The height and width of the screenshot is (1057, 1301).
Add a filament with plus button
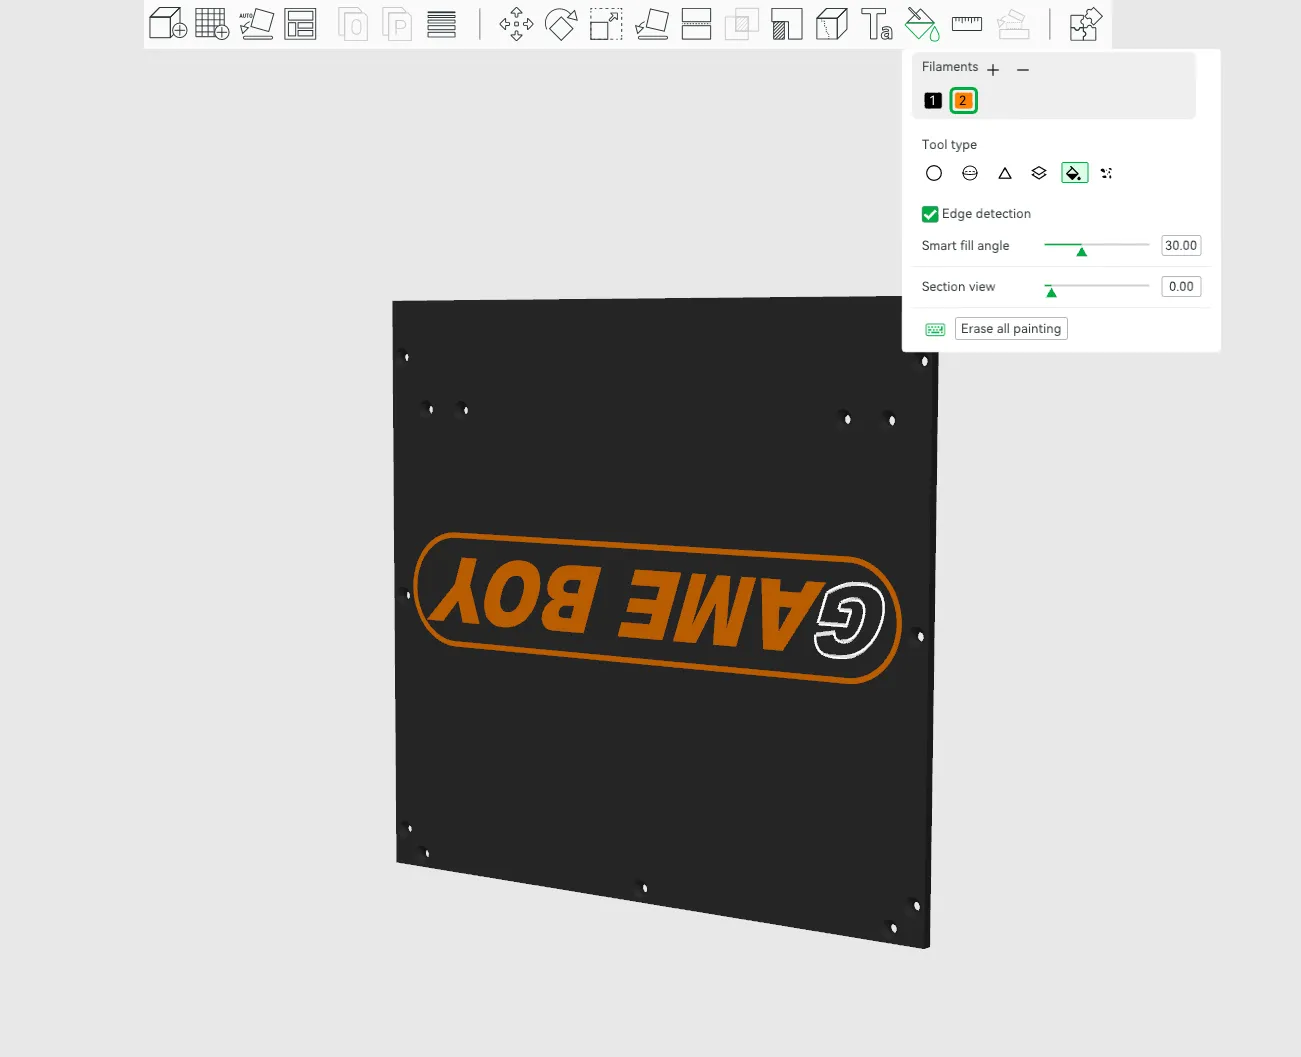click(993, 69)
